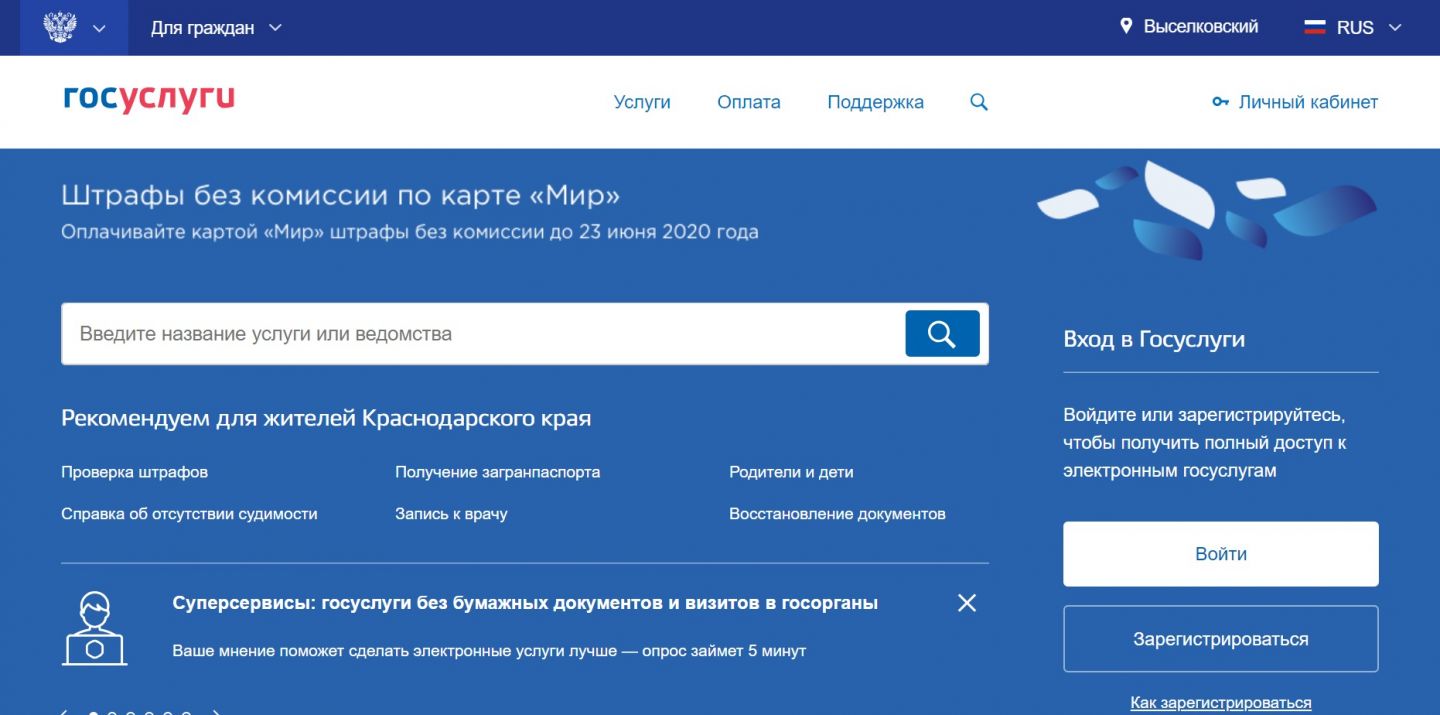The image size is (1440, 715).
Task: Open the 'Поддержка' menu item
Action: click(x=876, y=102)
